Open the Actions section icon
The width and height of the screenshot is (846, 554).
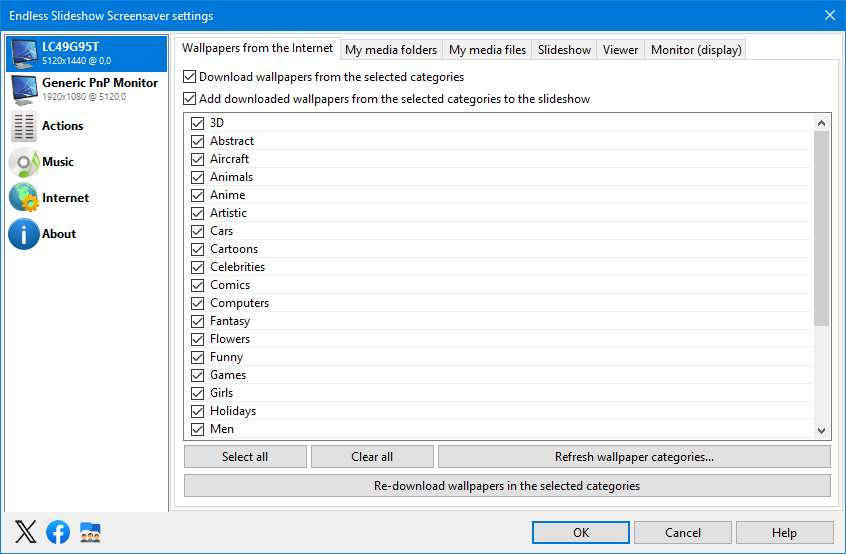pos(24,126)
